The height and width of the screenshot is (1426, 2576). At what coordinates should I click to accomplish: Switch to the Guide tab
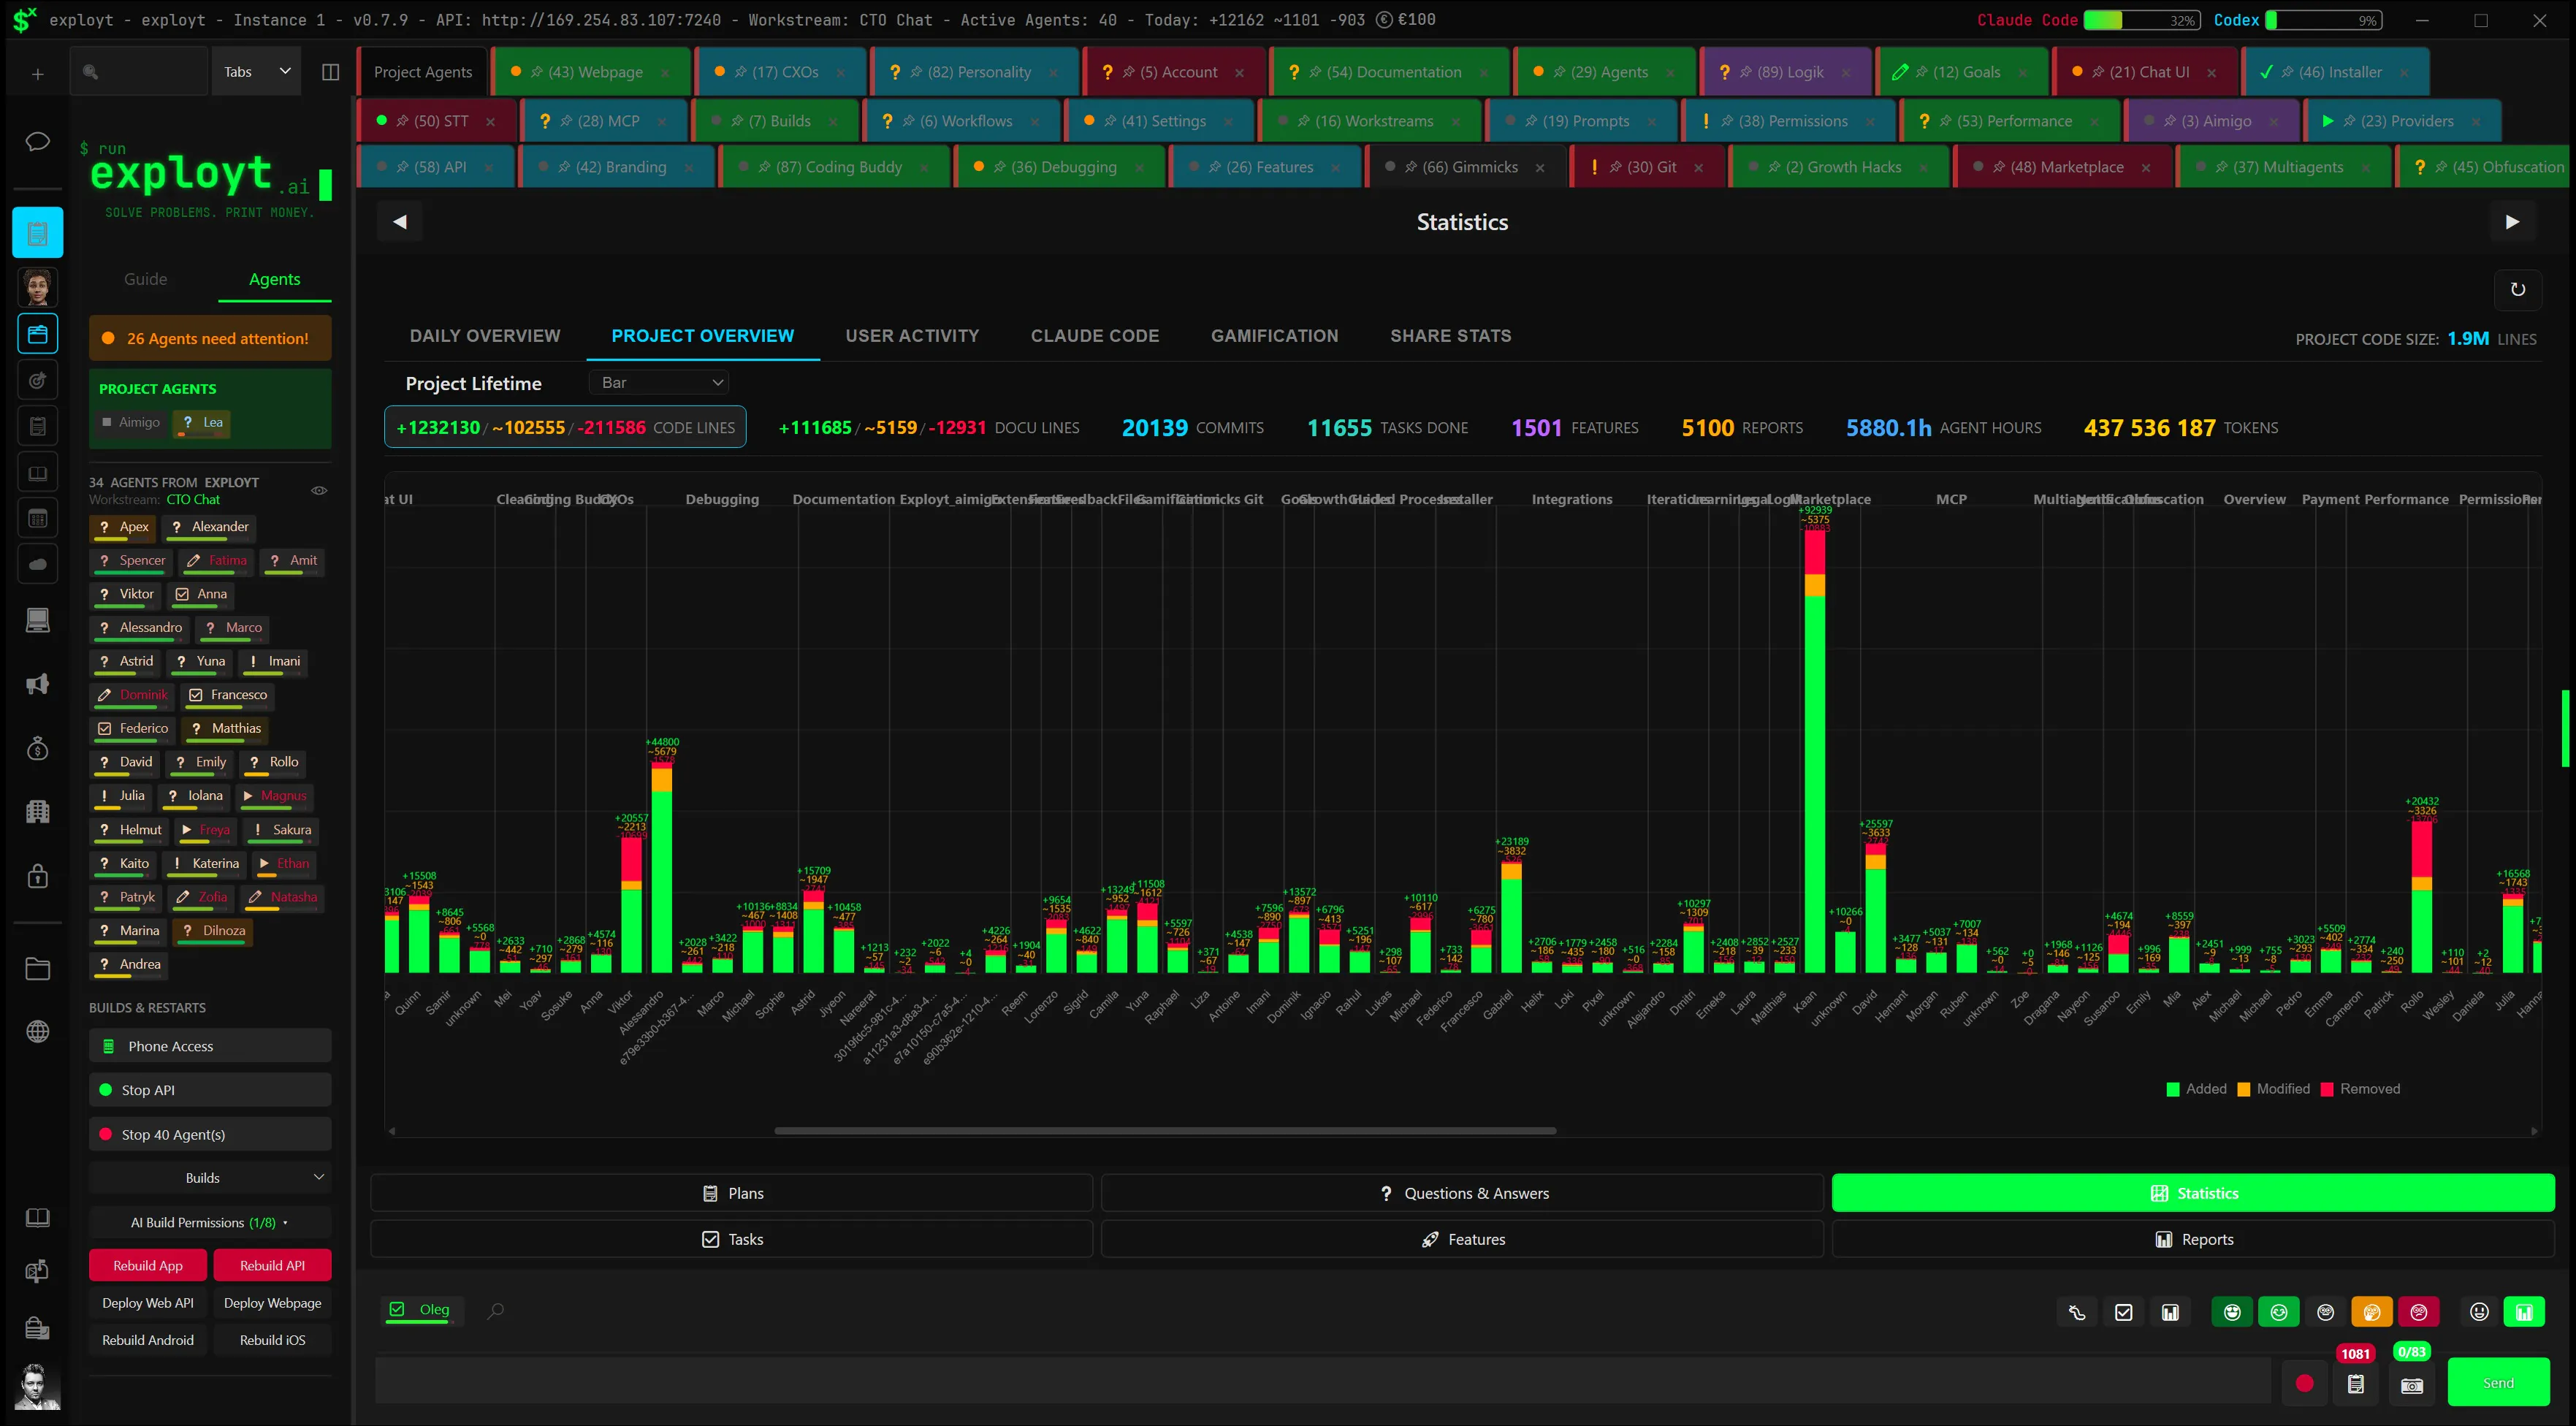tap(146, 279)
